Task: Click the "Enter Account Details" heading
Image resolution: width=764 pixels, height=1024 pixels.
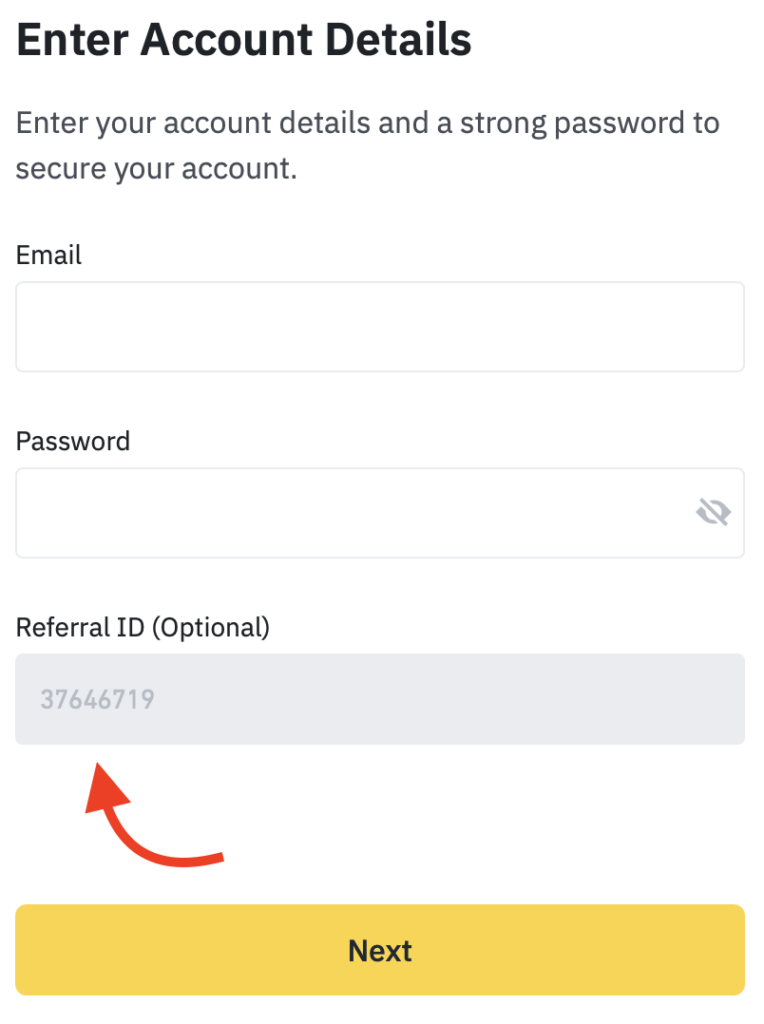Action: 244,40
